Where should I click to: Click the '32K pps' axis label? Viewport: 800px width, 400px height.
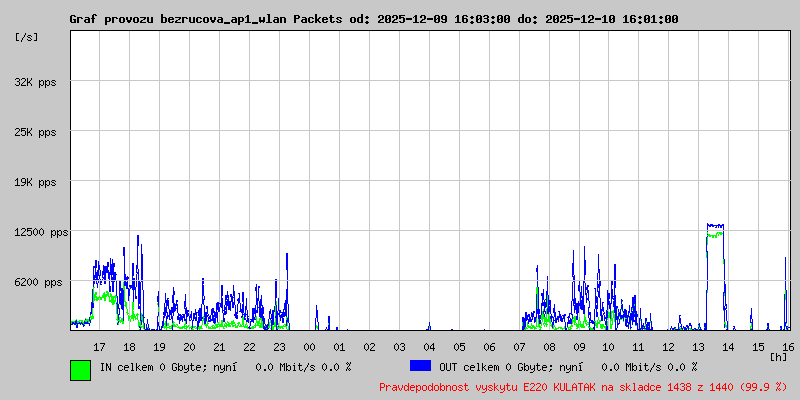(x=35, y=82)
